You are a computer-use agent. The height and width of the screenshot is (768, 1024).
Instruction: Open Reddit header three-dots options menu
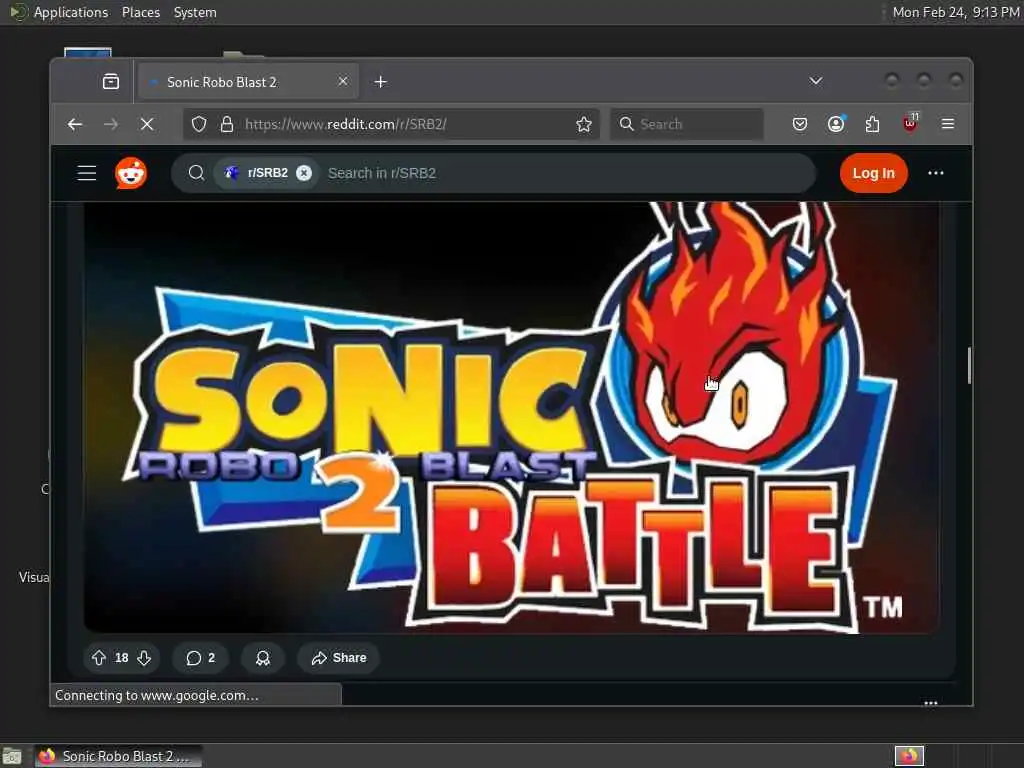(936, 173)
